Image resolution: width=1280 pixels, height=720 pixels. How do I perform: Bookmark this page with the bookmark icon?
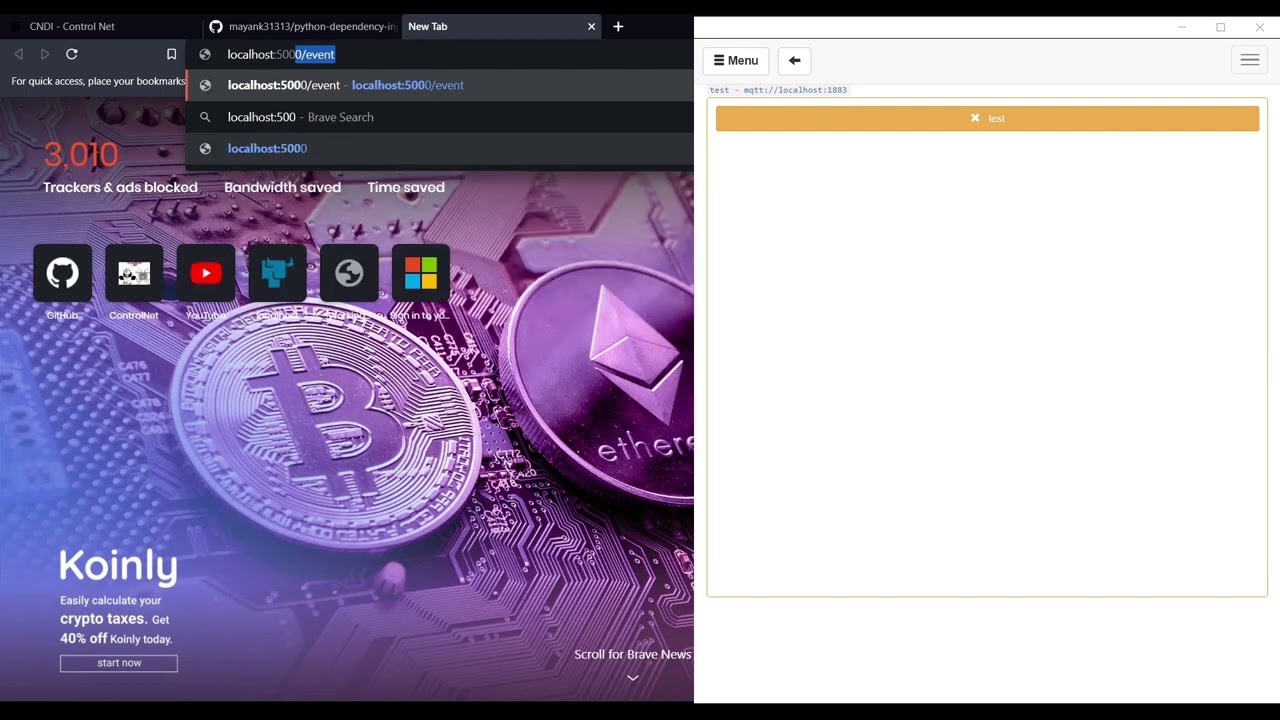171,54
